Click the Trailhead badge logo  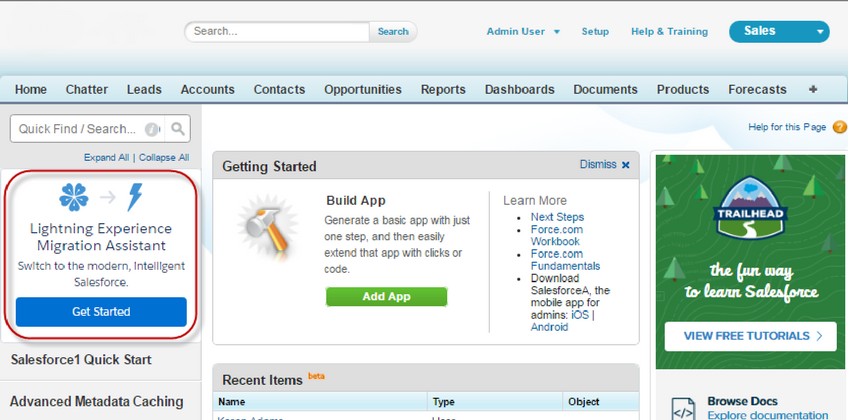click(x=752, y=208)
